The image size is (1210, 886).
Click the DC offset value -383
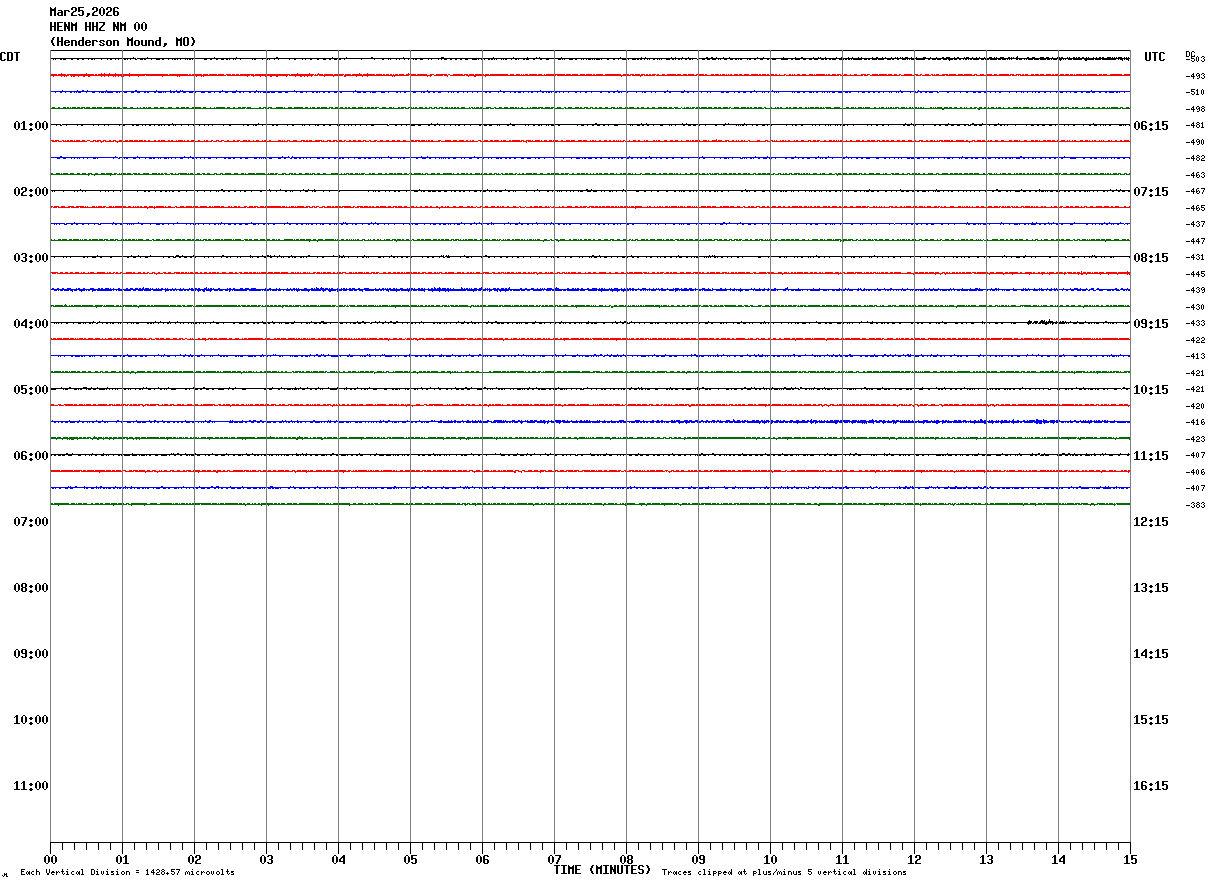pyautogui.click(x=1195, y=505)
